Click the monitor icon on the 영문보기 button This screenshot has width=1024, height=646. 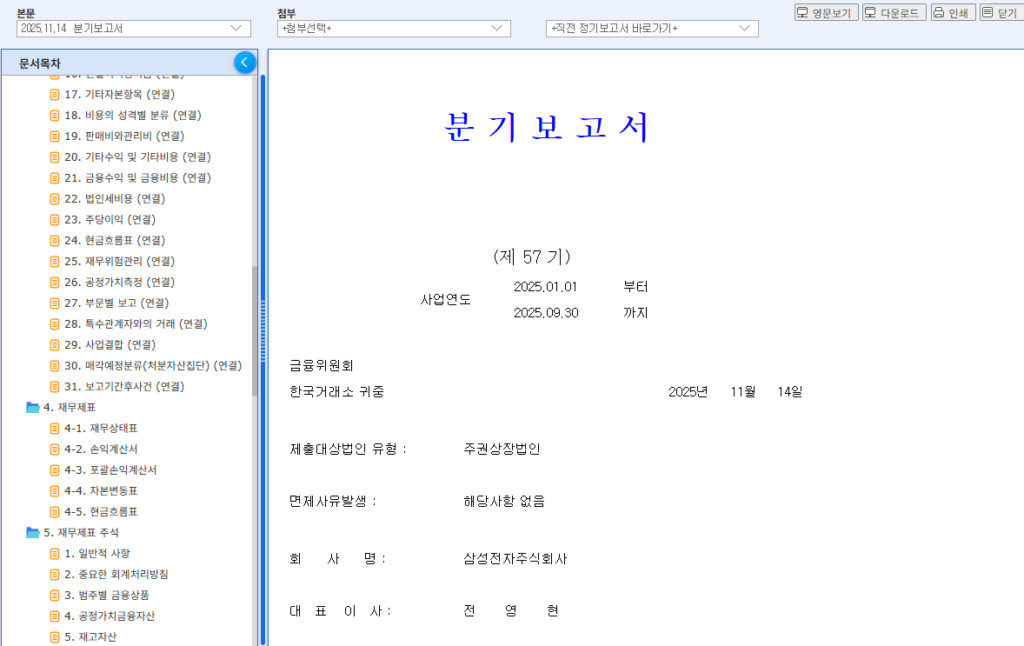(802, 12)
